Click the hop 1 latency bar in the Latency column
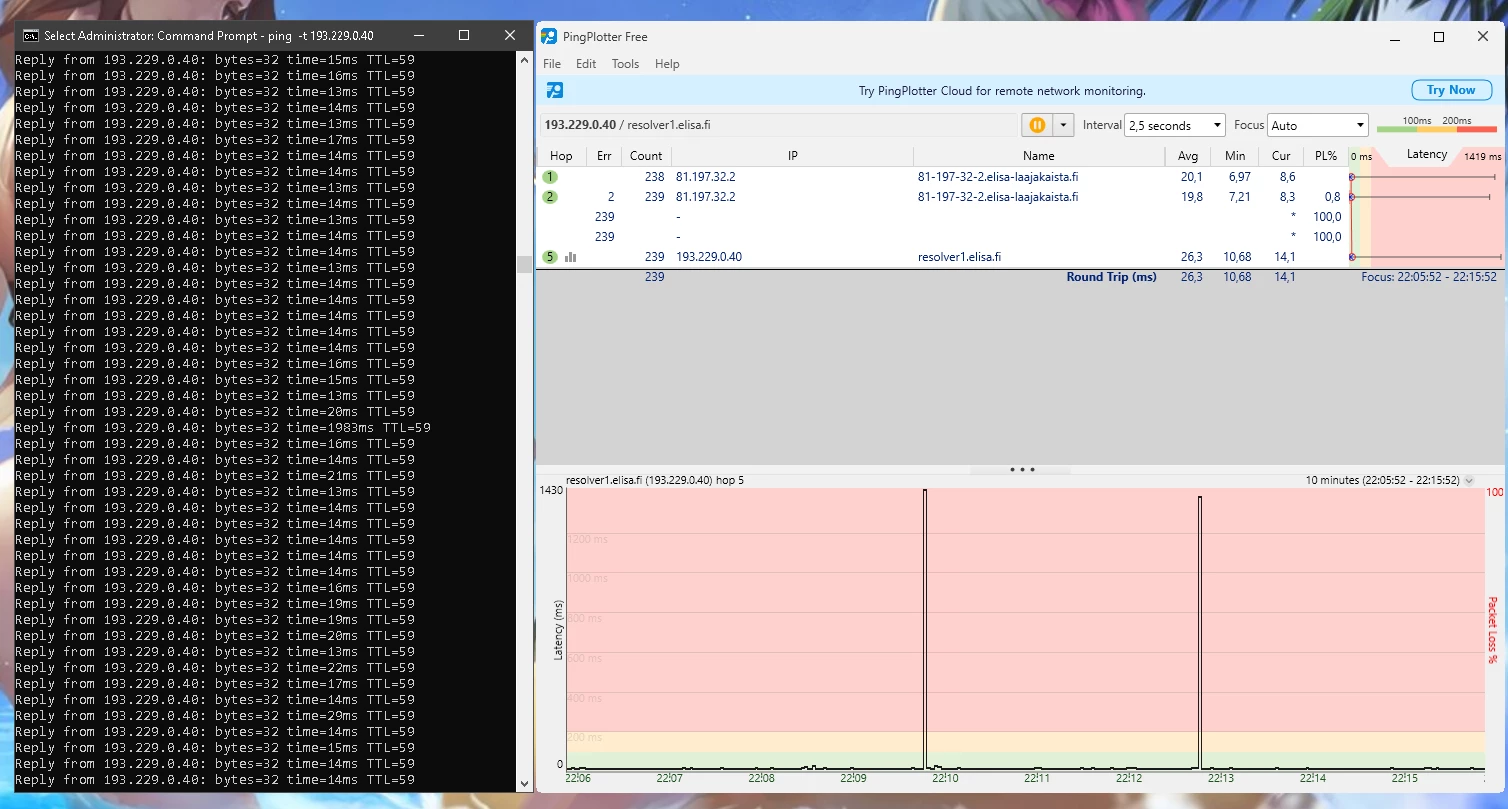 click(x=1423, y=177)
